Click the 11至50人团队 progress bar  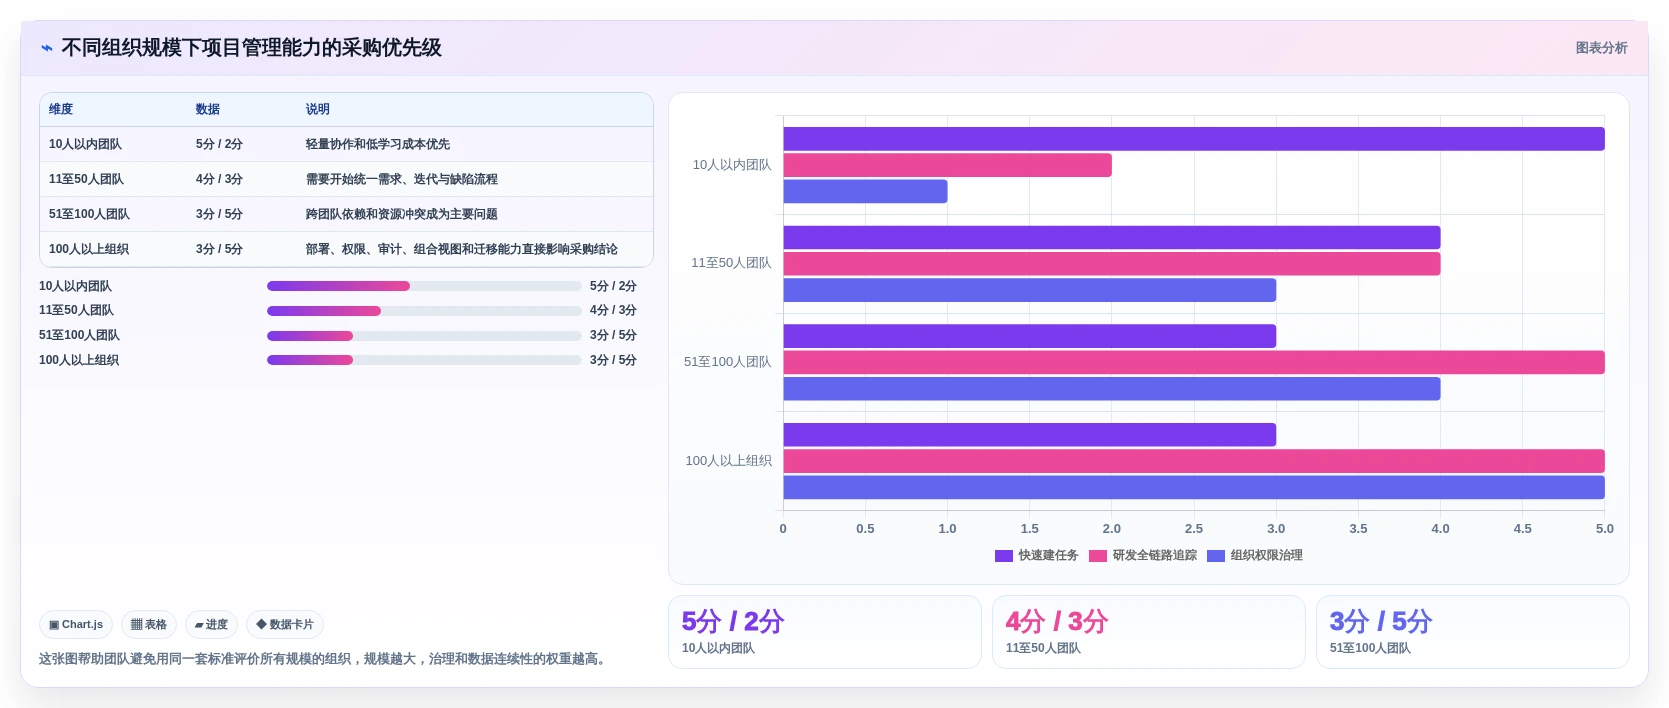(424, 311)
